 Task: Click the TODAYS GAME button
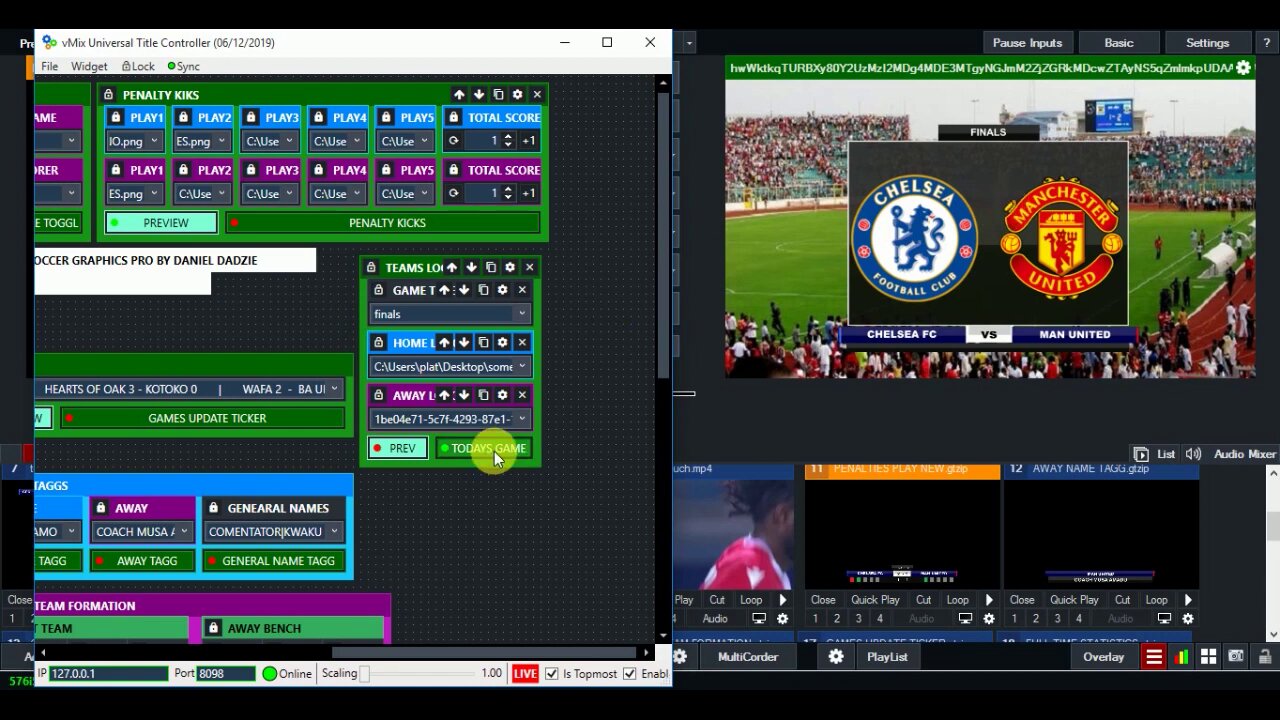(x=485, y=448)
